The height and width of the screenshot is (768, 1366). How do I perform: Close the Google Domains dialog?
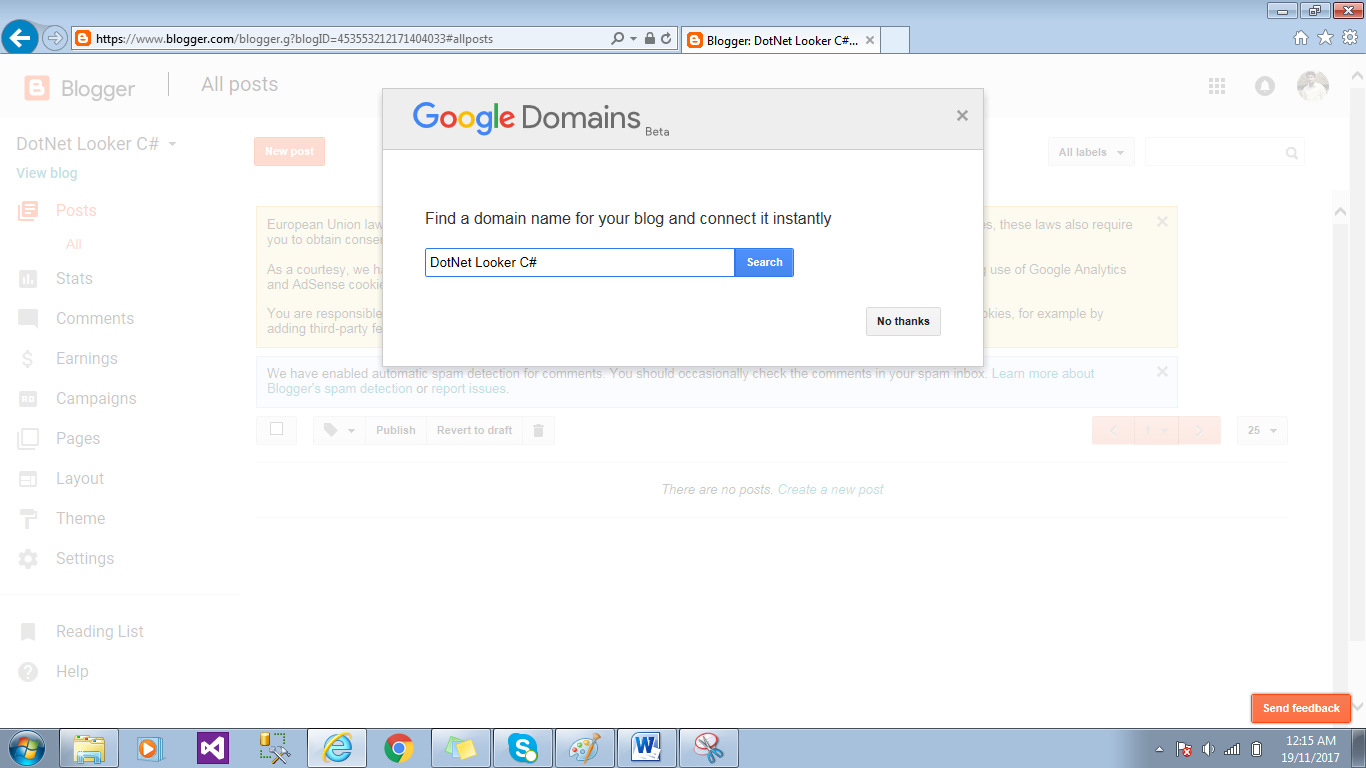(x=962, y=116)
